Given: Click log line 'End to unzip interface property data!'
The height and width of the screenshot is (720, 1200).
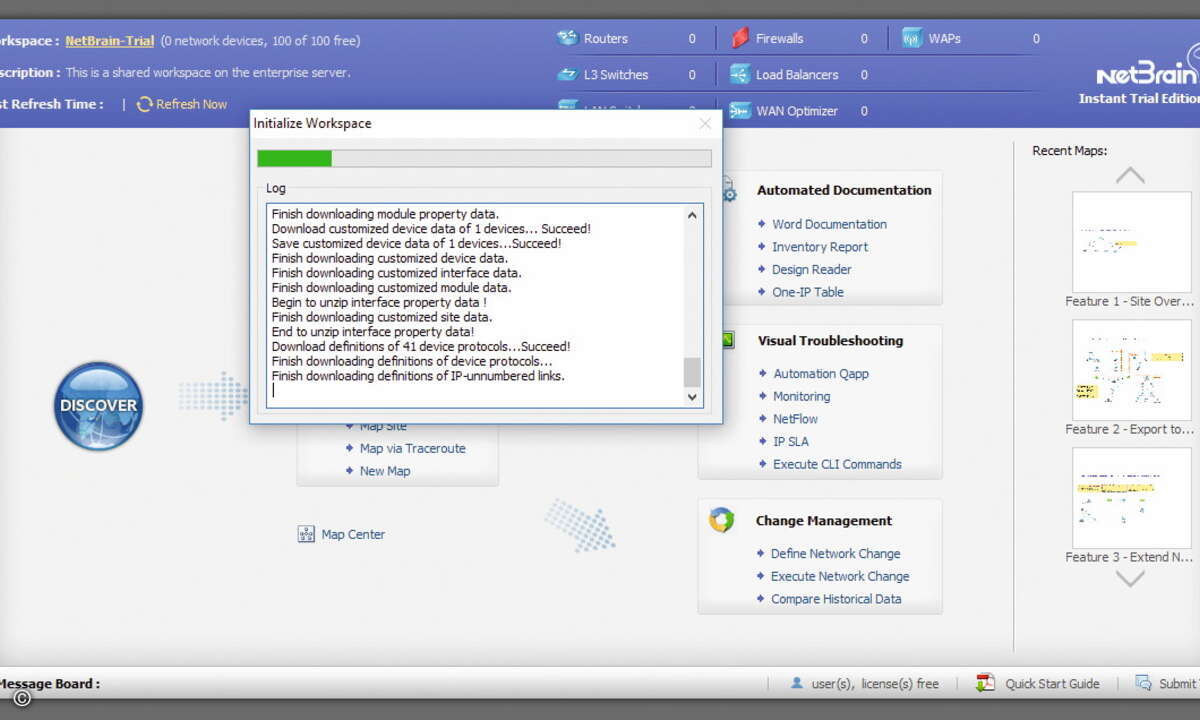Looking at the screenshot, I should (373, 332).
